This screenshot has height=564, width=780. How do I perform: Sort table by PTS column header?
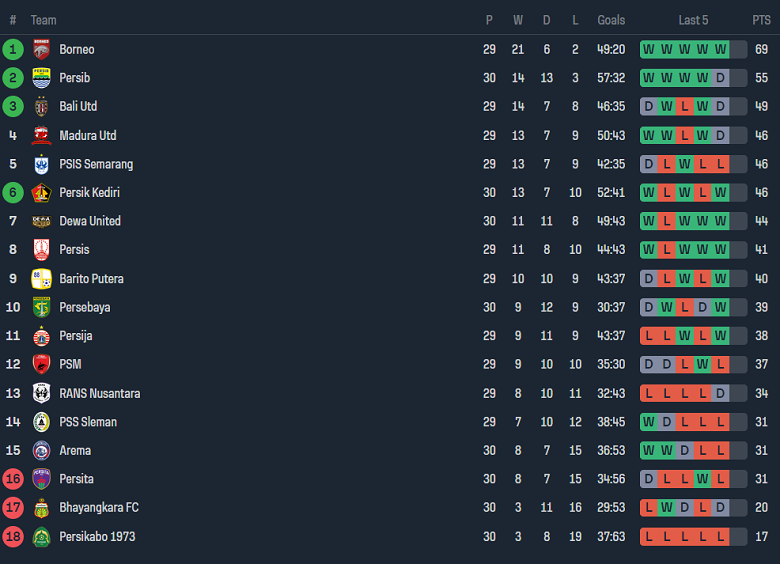point(761,20)
